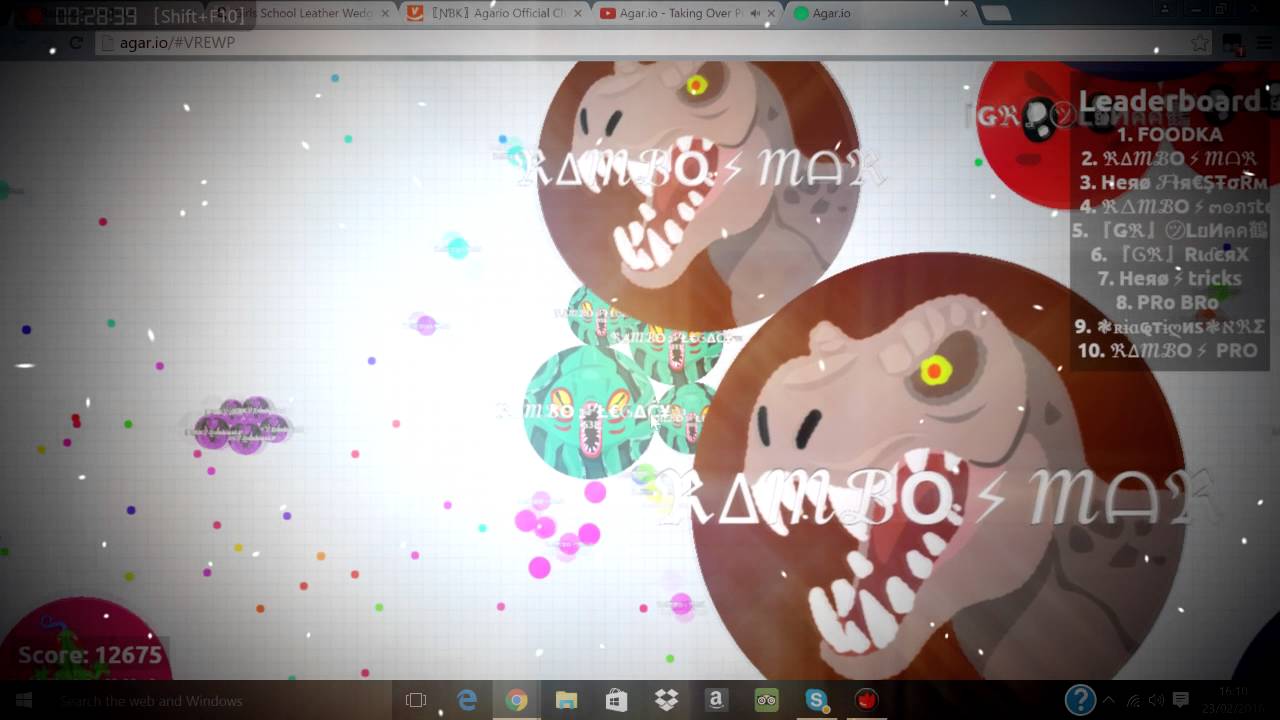Open Task View from the taskbar
The height and width of the screenshot is (720, 1280).
click(x=416, y=700)
